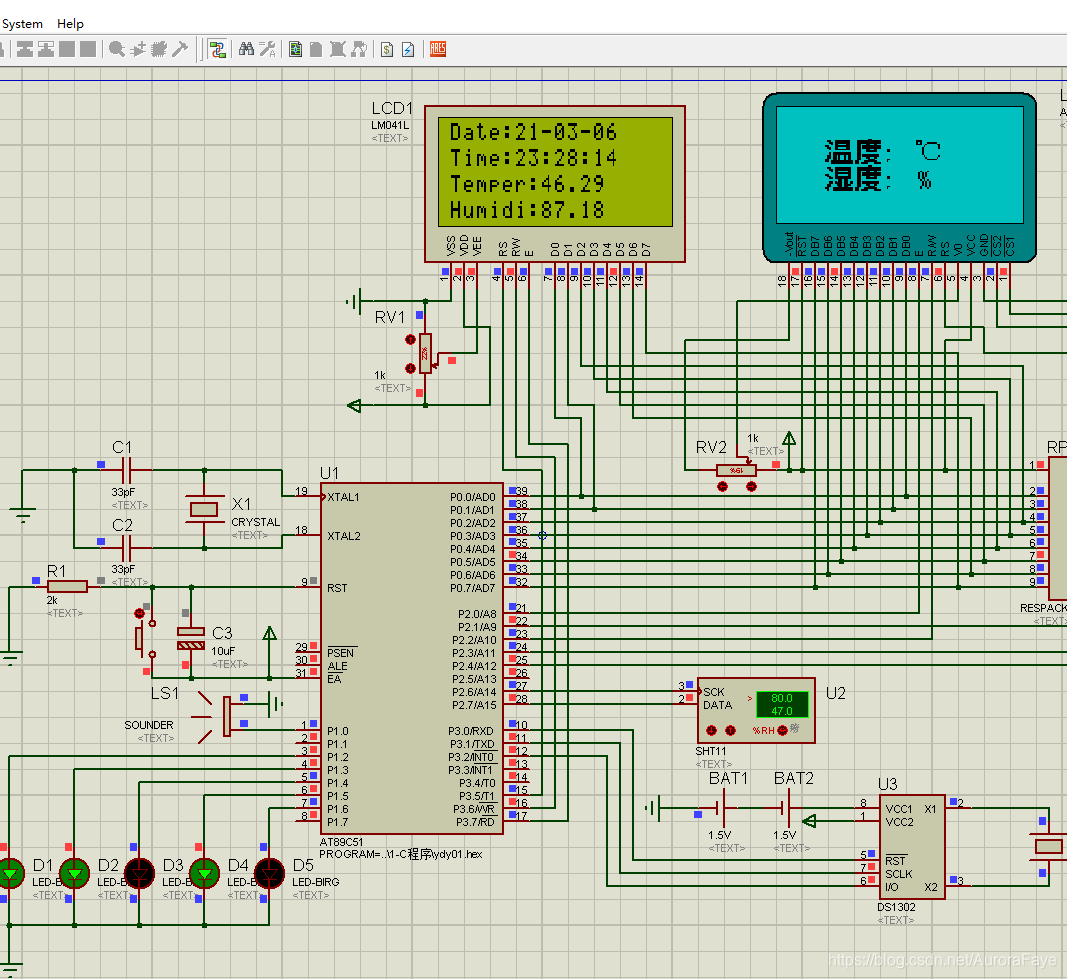
Task: Select the AT89C51 microcontroller U1 body
Action: [412, 659]
